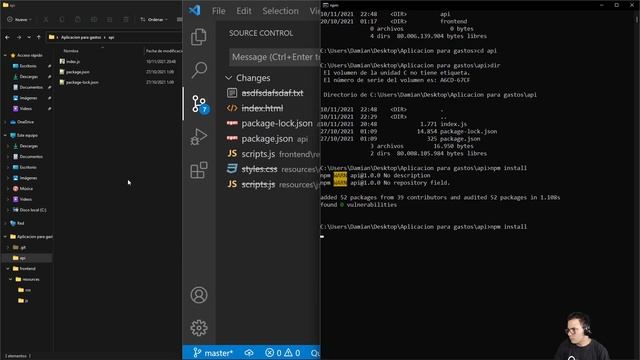
Task: Click the Delete trash icon in File Explorer toolbar
Action: click(x=126, y=20)
